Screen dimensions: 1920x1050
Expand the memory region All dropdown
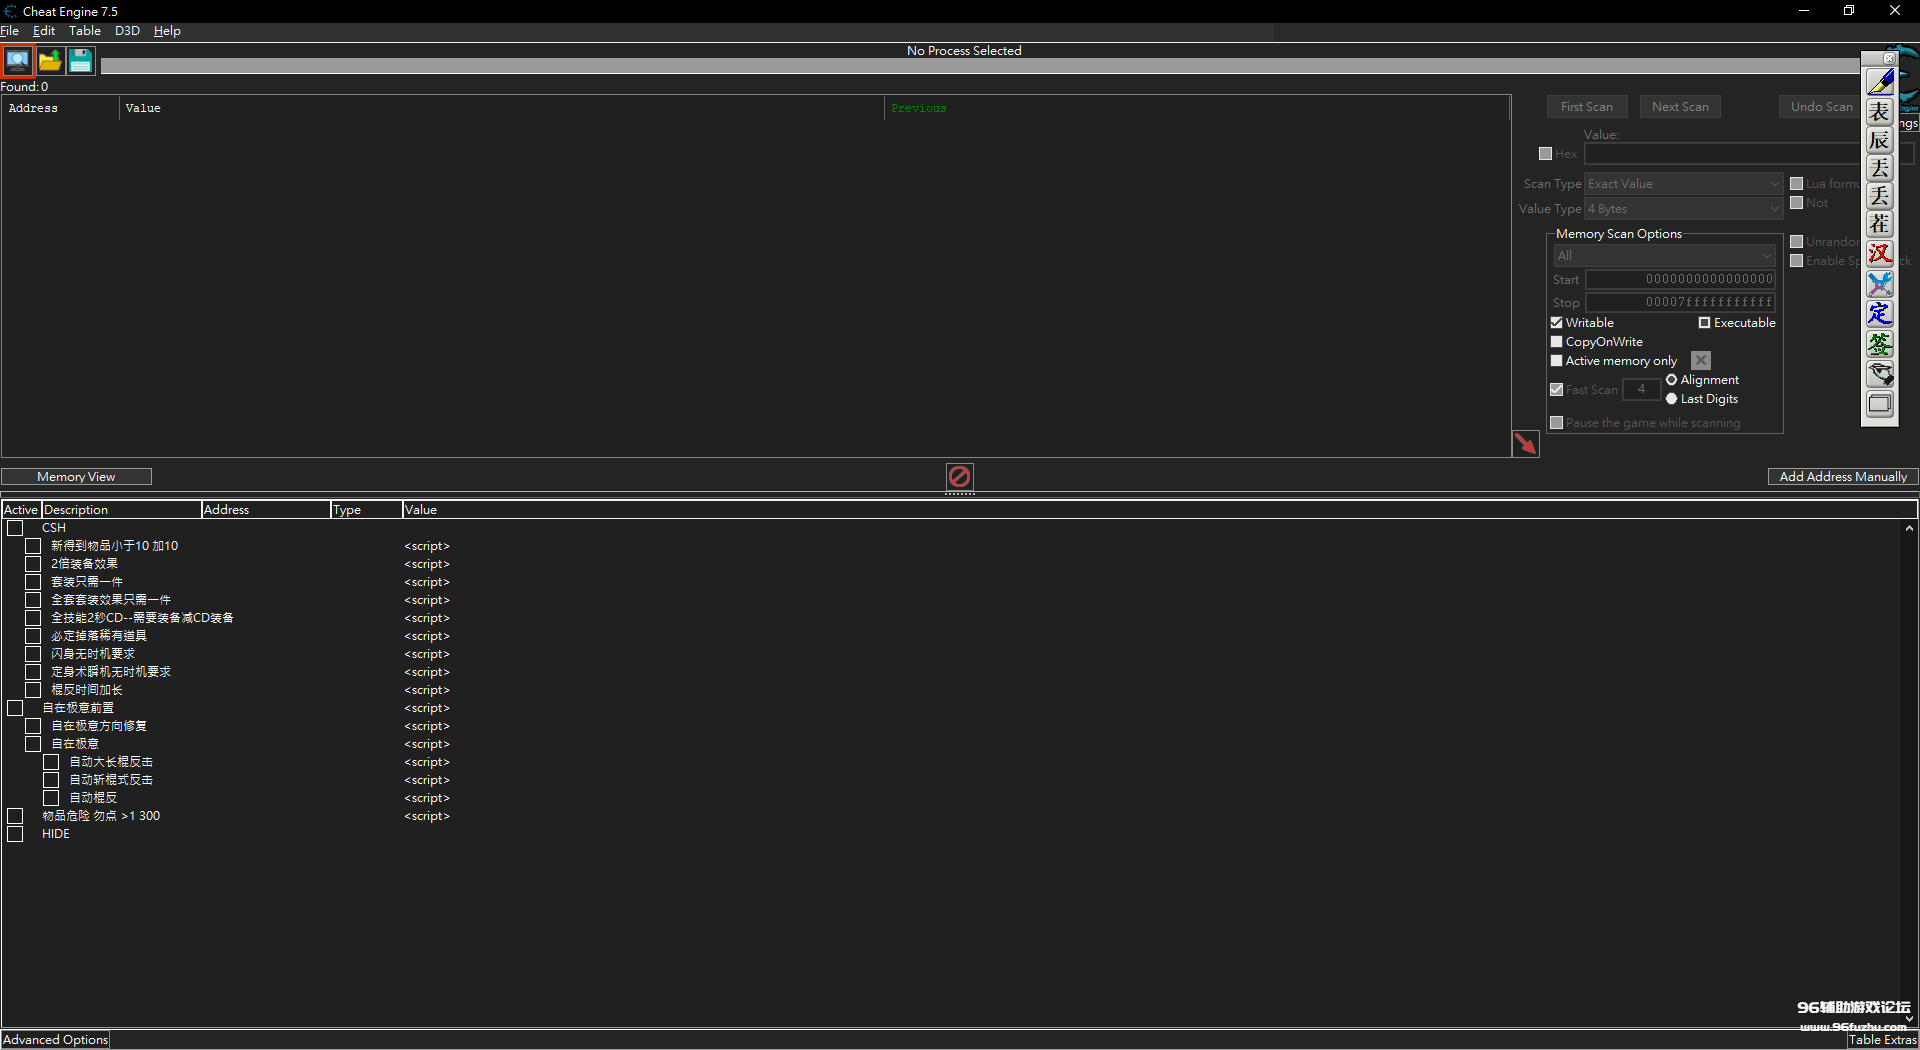[1664, 256]
